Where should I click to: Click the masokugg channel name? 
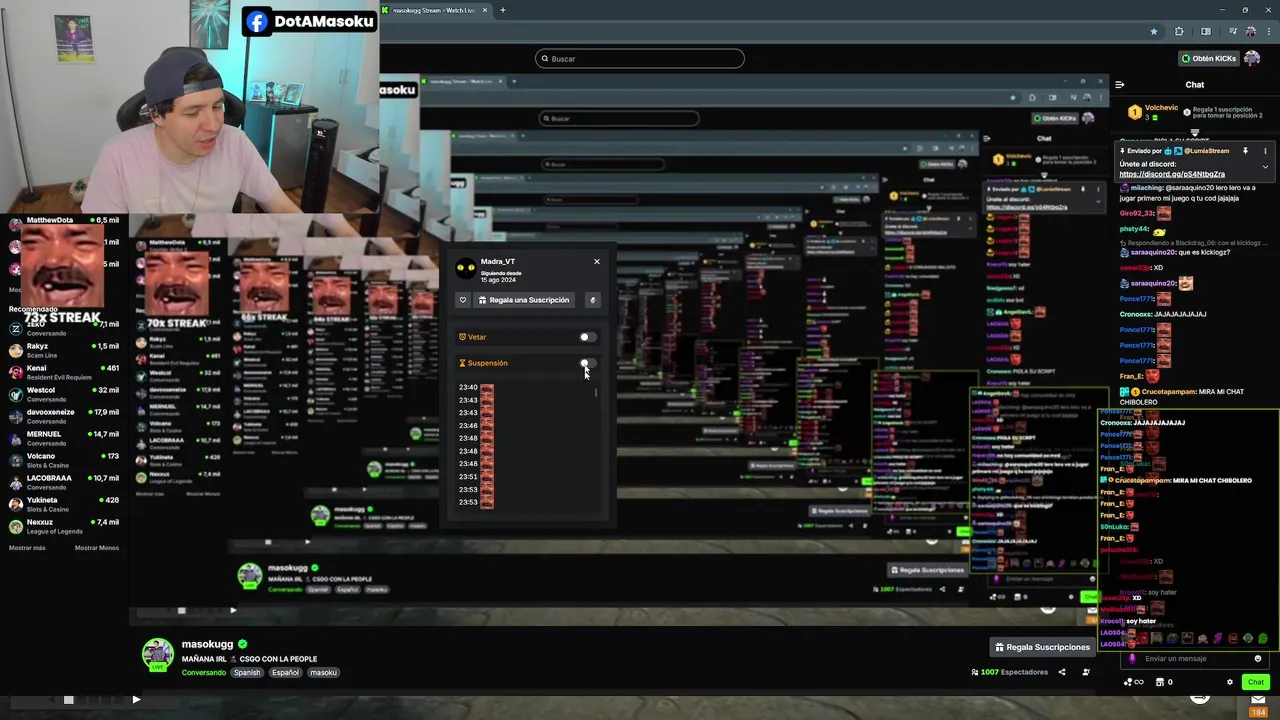[x=207, y=645]
